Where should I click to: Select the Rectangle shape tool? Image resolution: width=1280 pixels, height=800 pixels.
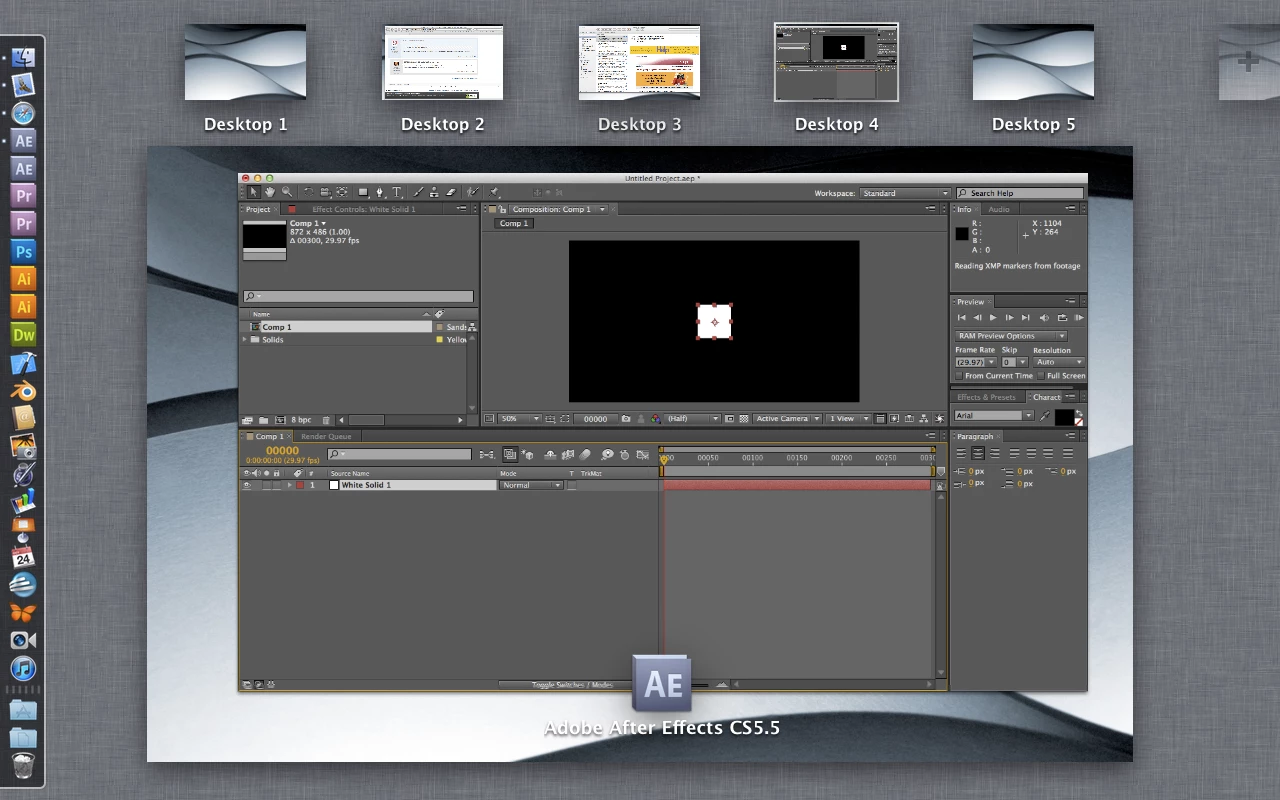click(x=364, y=192)
